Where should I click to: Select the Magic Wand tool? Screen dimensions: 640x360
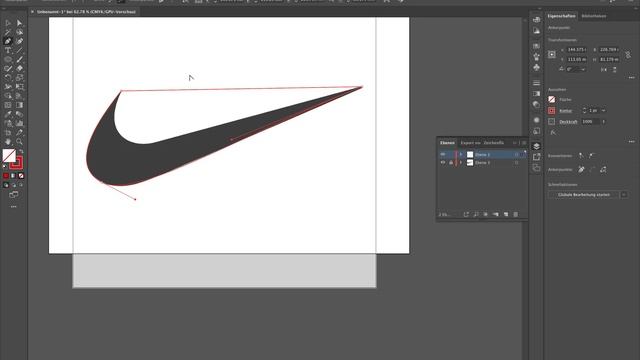[x=8, y=32]
